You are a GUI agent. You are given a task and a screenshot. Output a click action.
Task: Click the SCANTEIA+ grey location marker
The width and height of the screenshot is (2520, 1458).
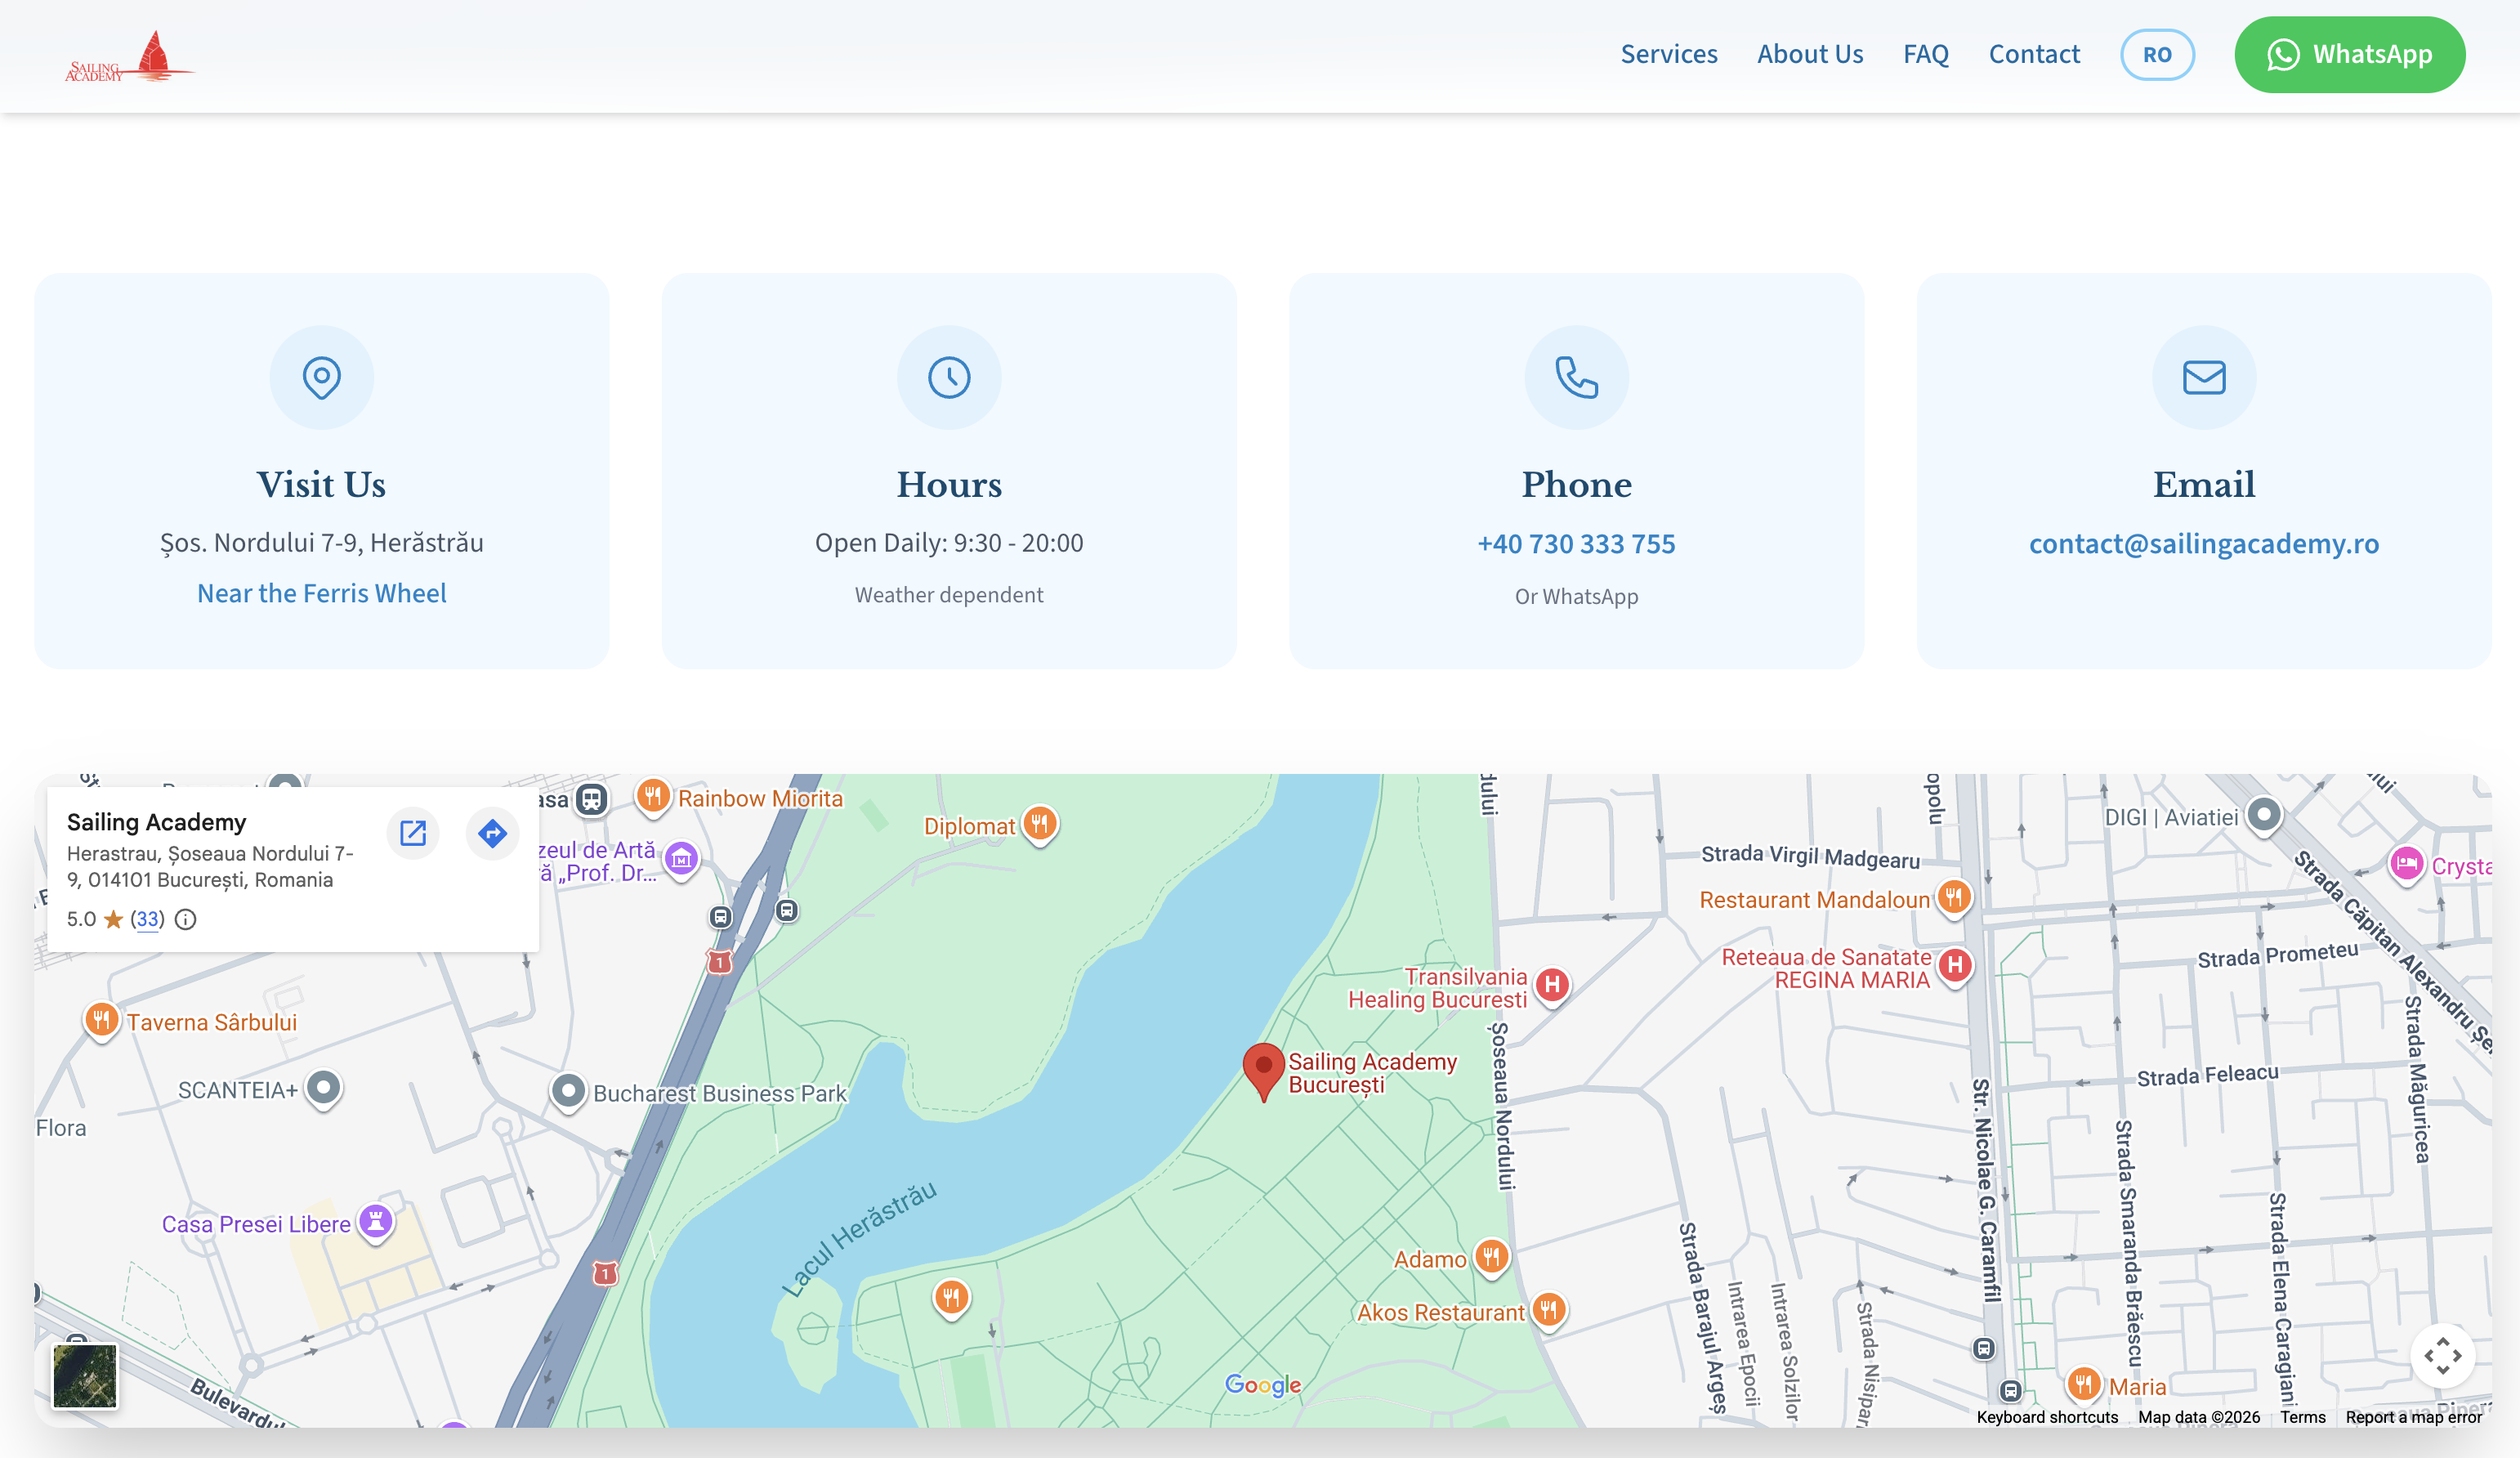pyautogui.click(x=323, y=1089)
